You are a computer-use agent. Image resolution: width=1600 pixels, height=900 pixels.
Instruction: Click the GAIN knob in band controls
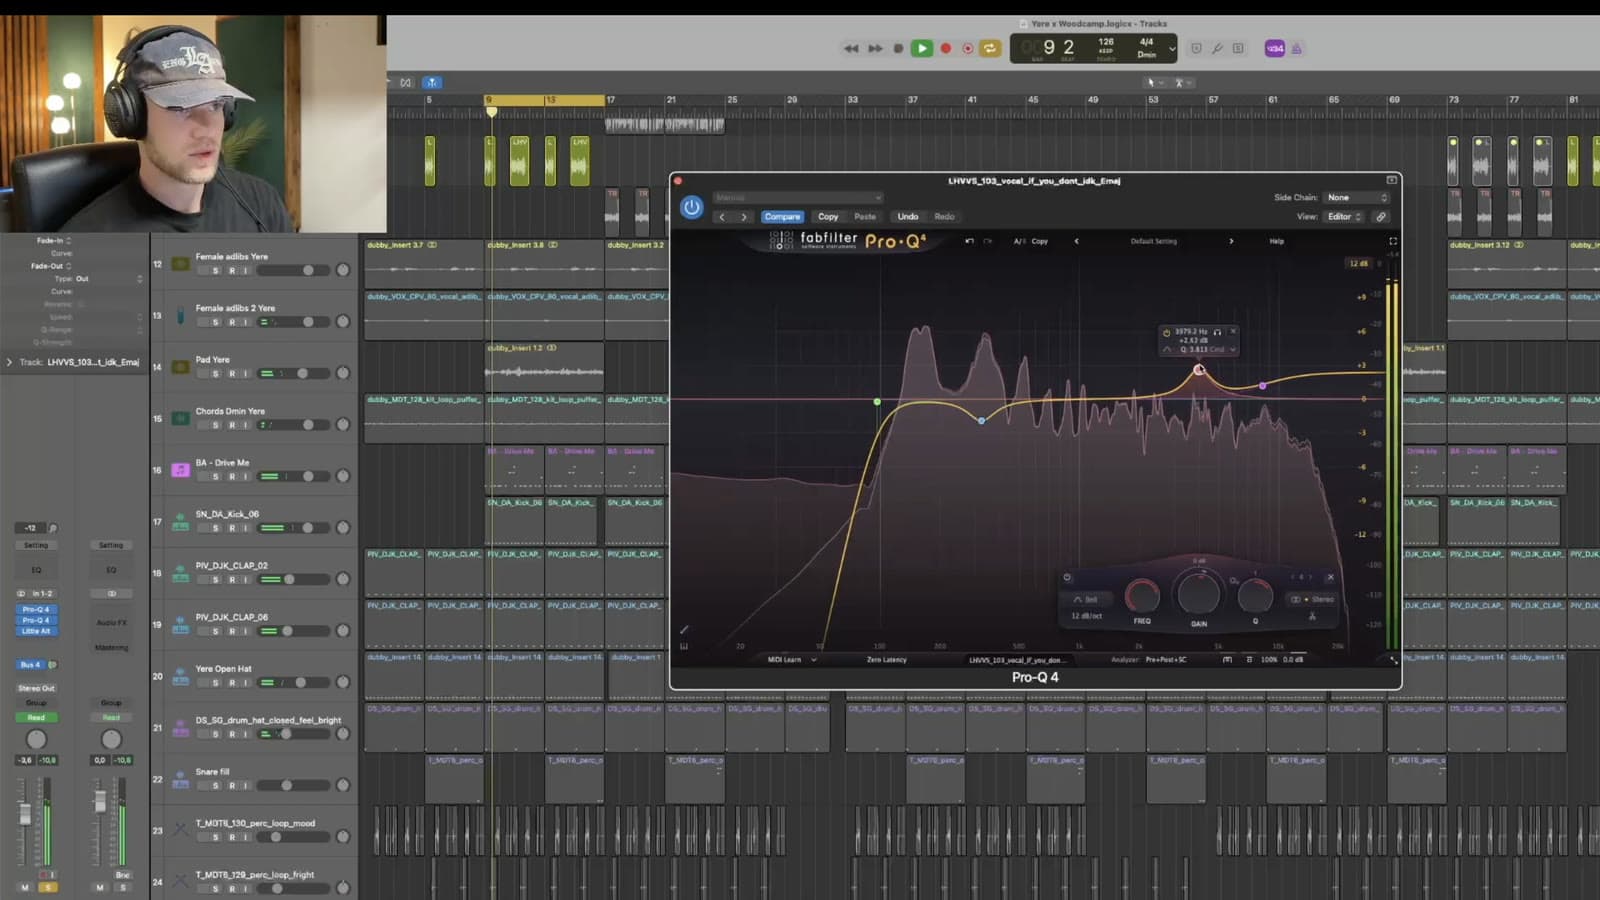(1199, 593)
